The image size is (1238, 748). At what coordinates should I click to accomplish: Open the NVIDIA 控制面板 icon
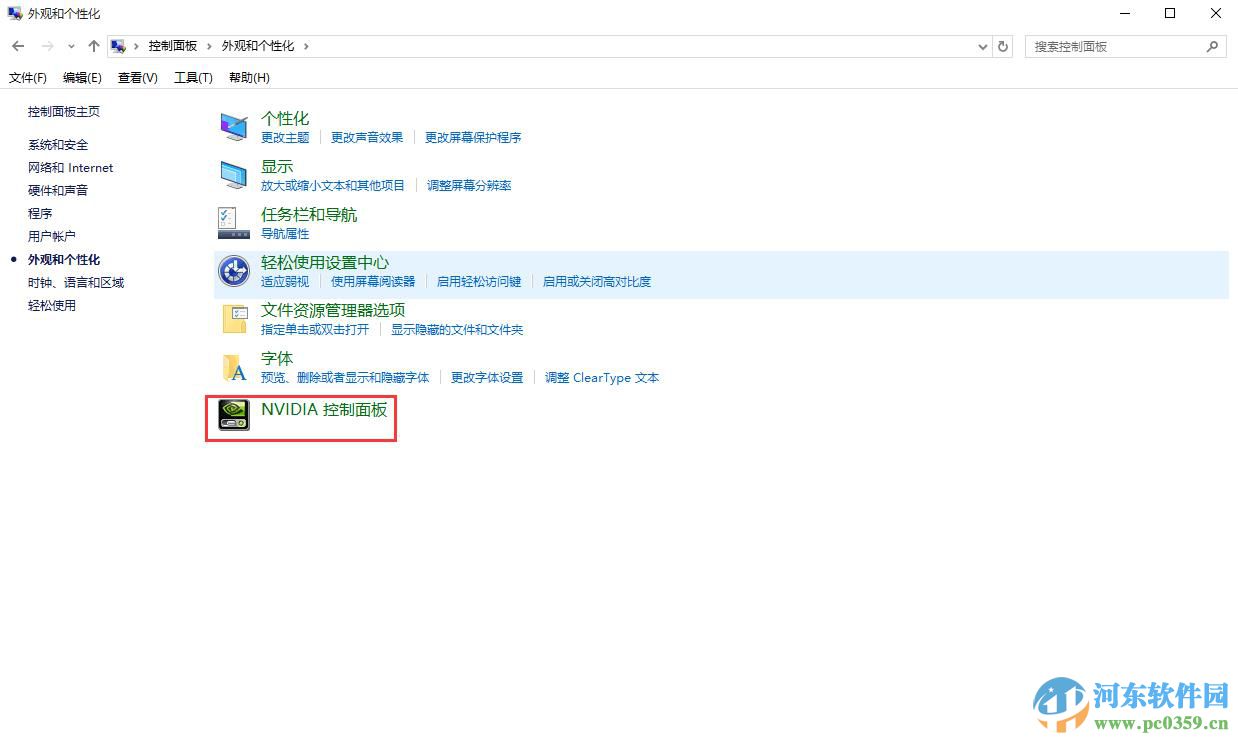pyautogui.click(x=233, y=416)
